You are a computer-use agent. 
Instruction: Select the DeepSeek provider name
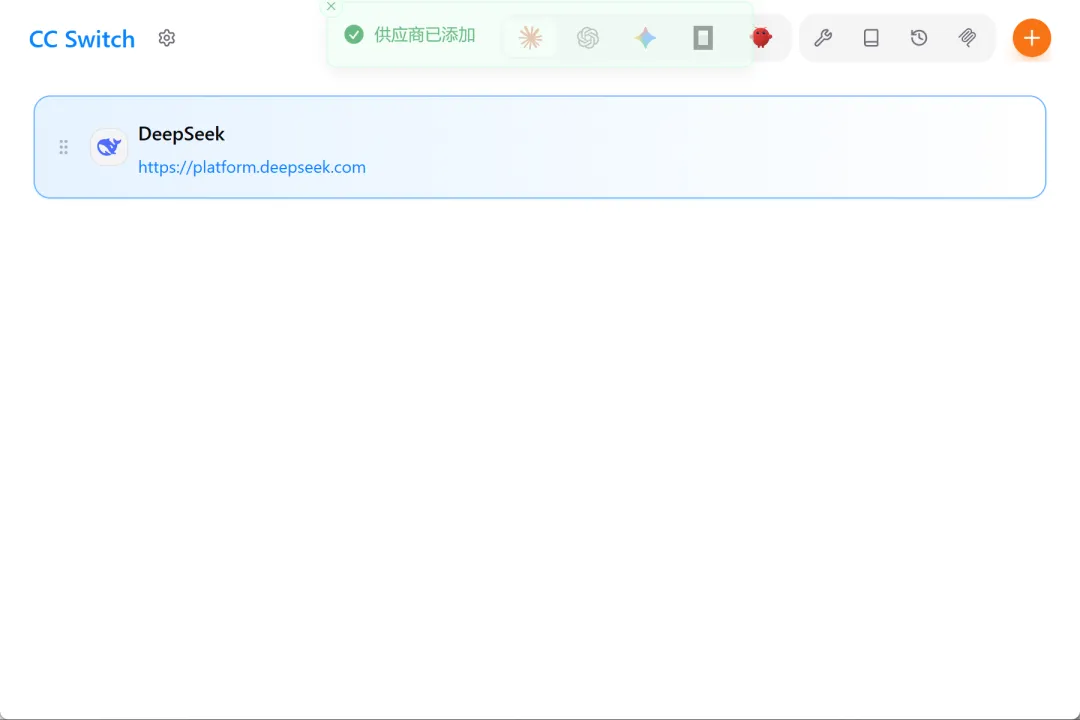(182, 134)
